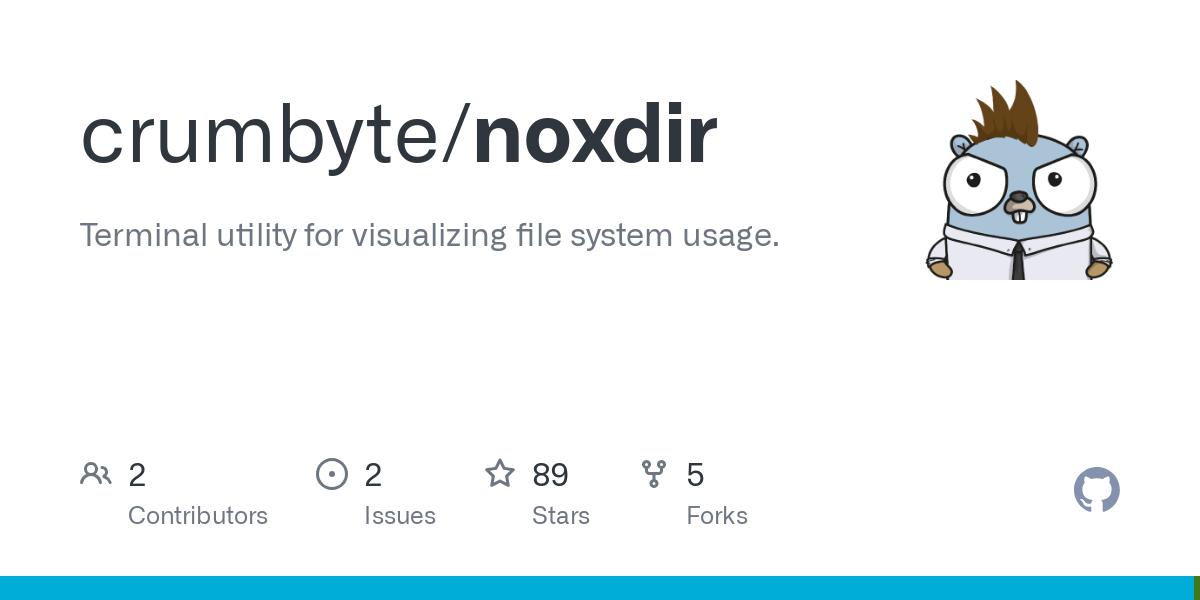This screenshot has width=1200, height=600.
Task: Click the contributors count number 2
Action: (137, 475)
